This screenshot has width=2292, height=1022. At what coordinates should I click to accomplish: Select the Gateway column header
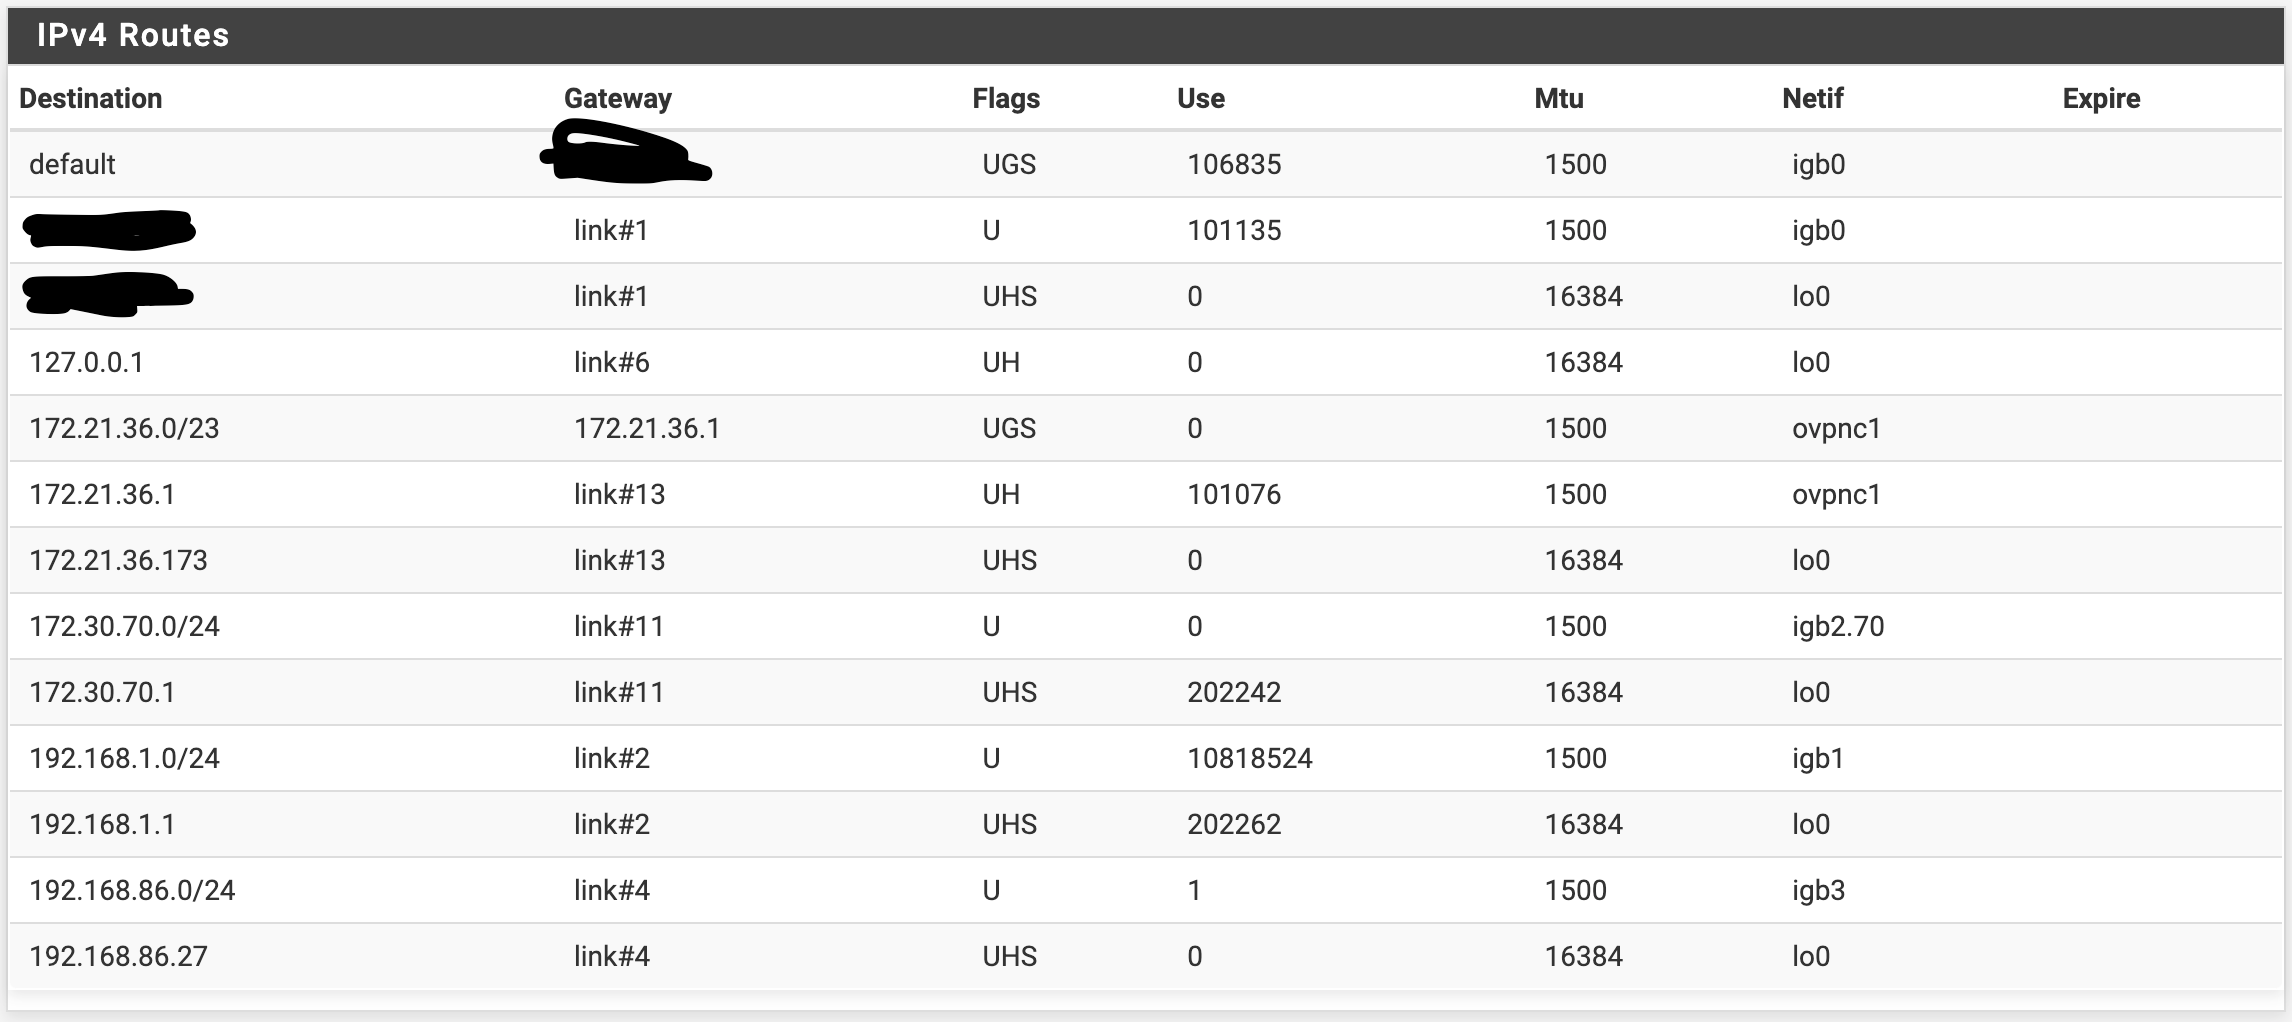[x=618, y=98]
